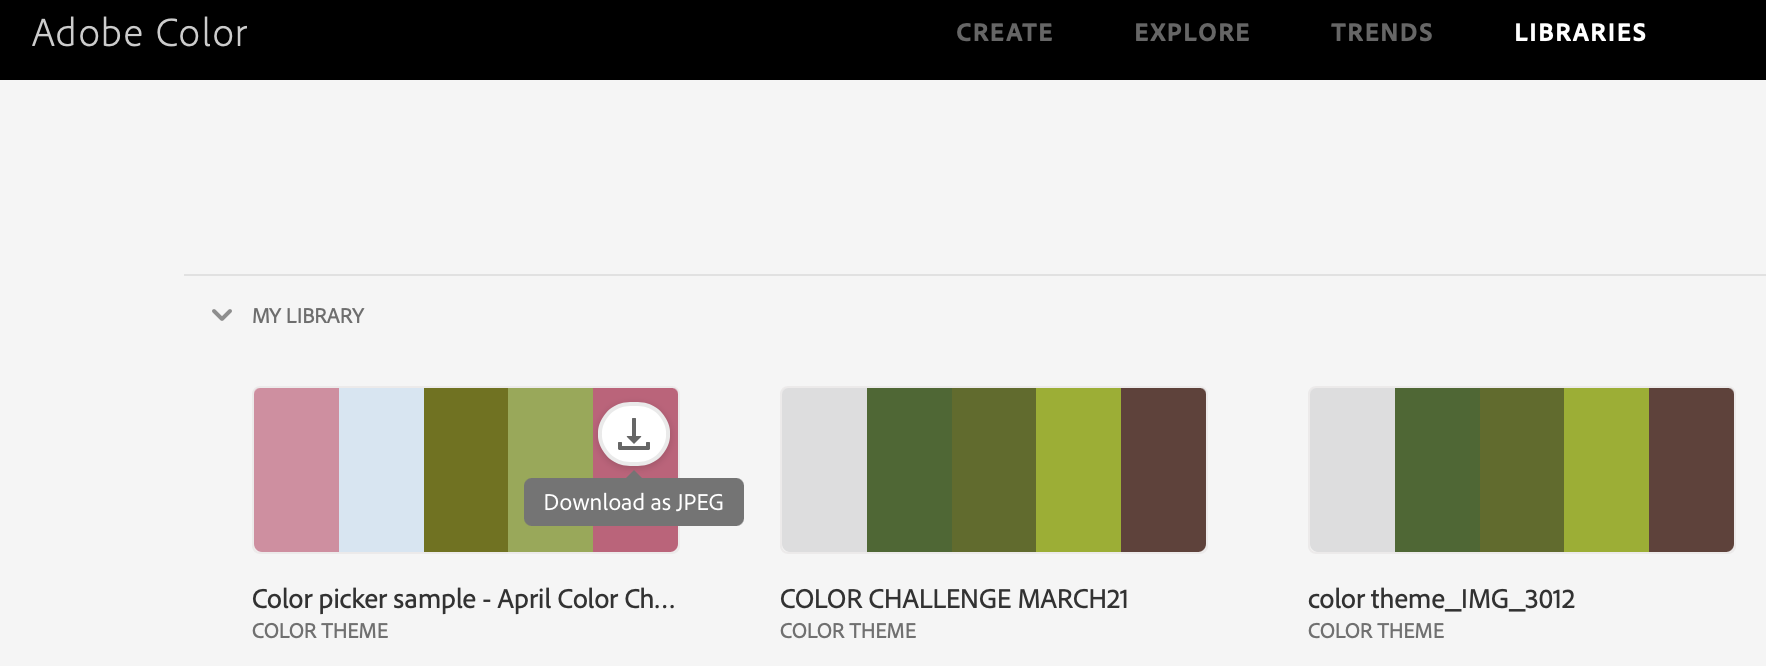This screenshot has height=666, width=1766.
Task: Open the CREATE tab
Action: [x=1004, y=33]
